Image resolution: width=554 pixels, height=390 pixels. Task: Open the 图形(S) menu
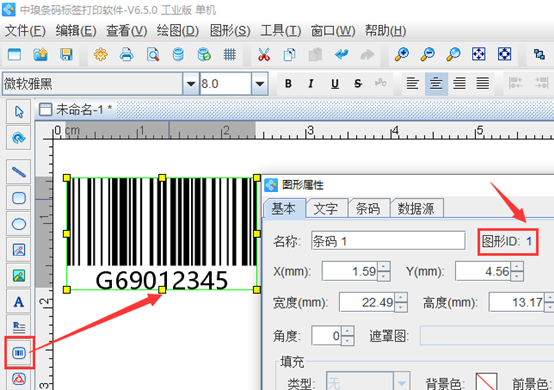230,31
